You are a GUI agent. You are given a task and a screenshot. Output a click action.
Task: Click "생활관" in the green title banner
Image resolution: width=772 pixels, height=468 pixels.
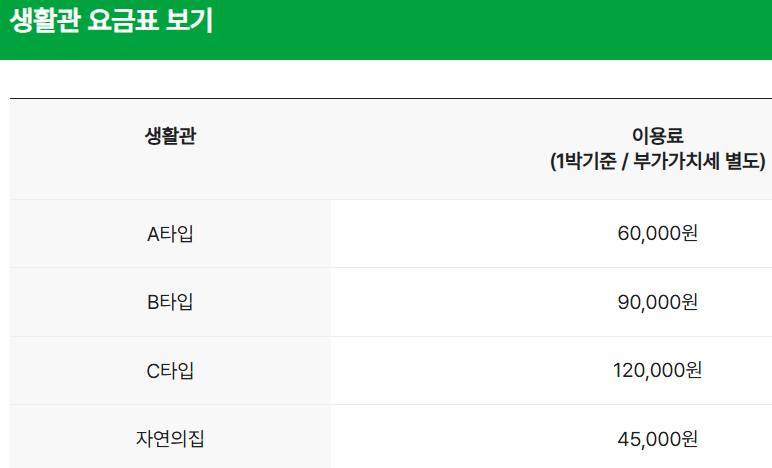(x=39, y=21)
